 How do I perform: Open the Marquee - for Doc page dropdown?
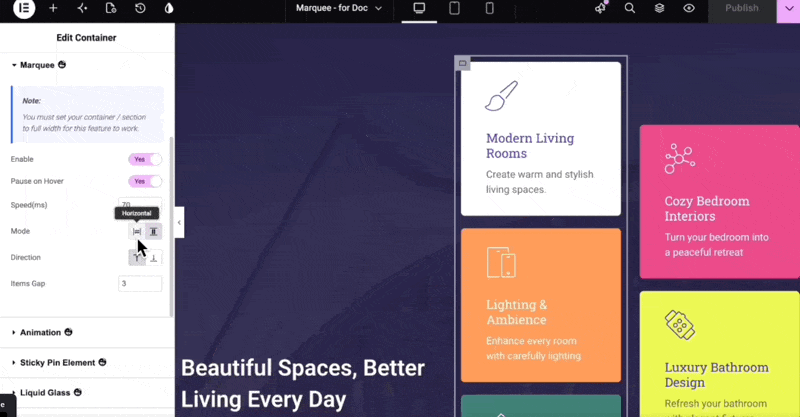pos(339,8)
